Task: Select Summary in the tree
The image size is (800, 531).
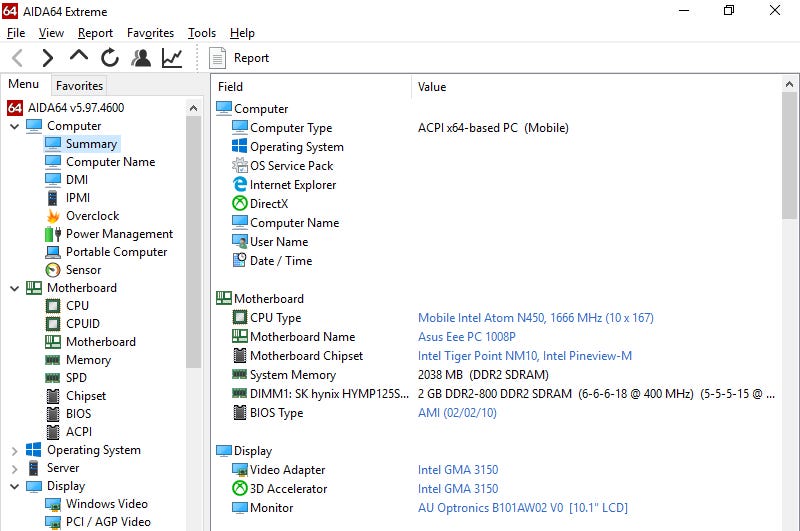Action: [x=82, y=144]
